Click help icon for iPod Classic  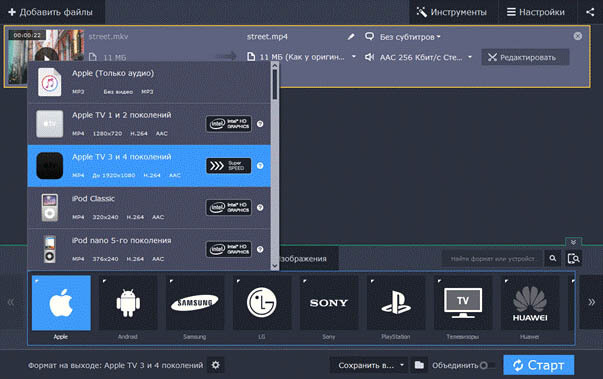pyautogui.click(x=260, y=208)
